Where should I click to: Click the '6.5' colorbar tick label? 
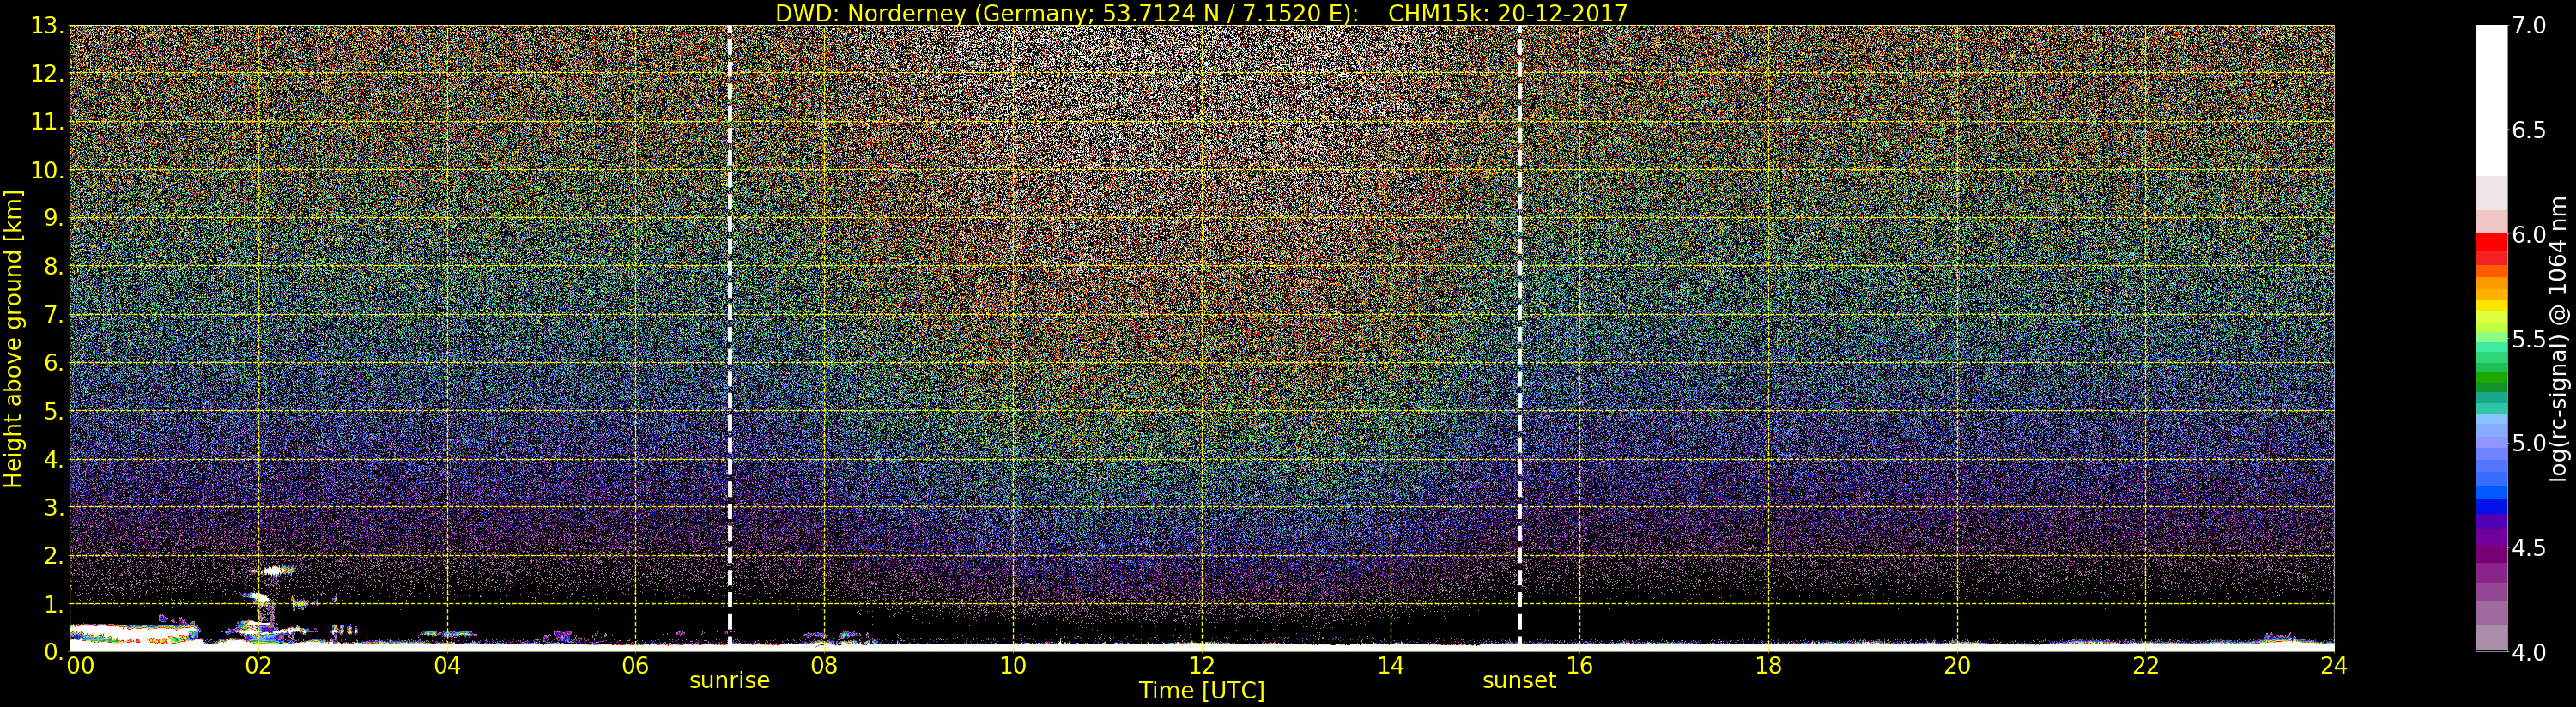click(x=2529, y=130)
